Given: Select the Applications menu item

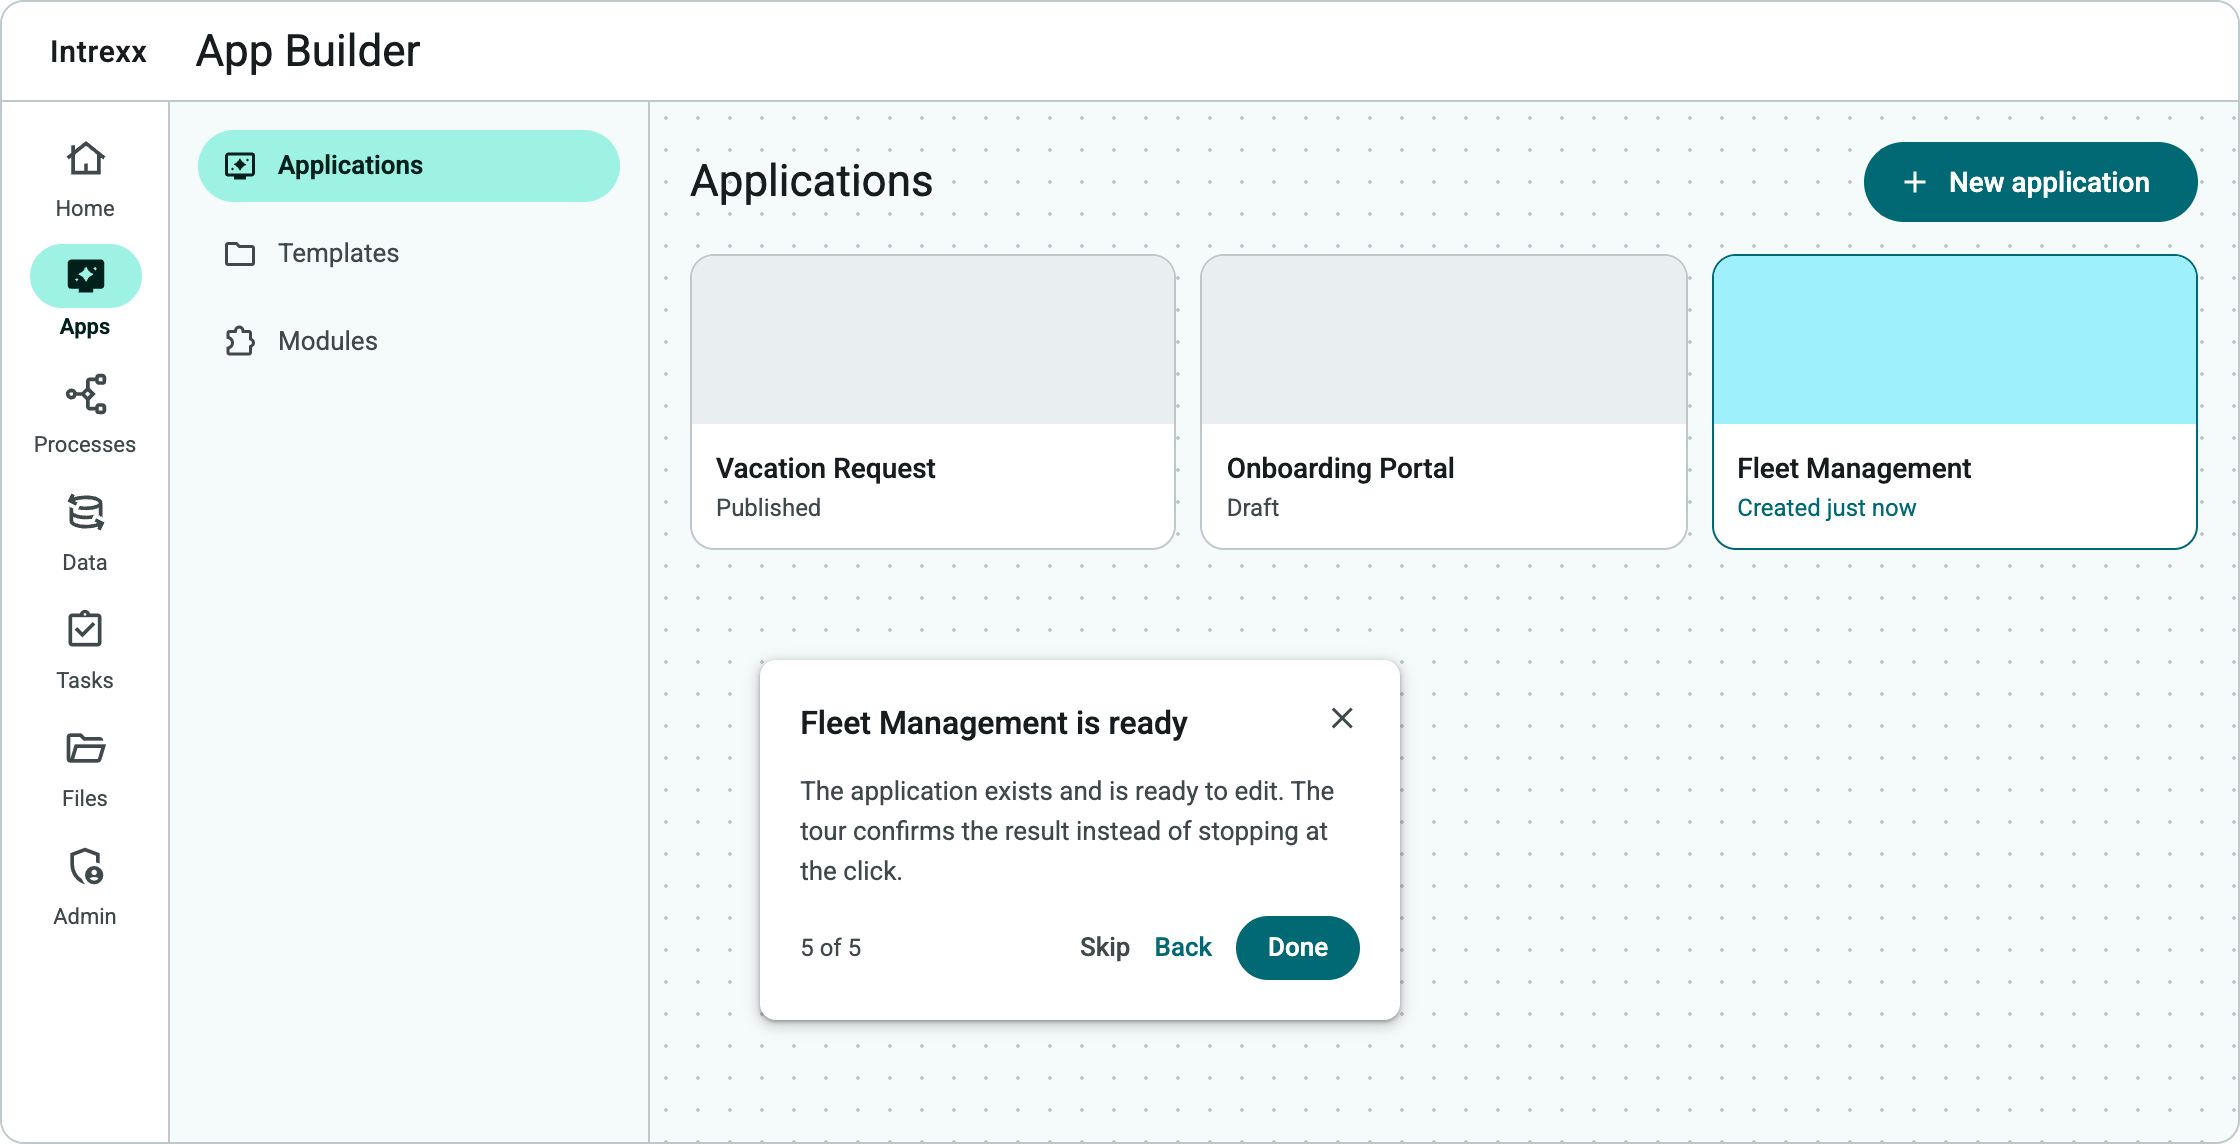Looking at the screenshot, I should coord(409,166).
